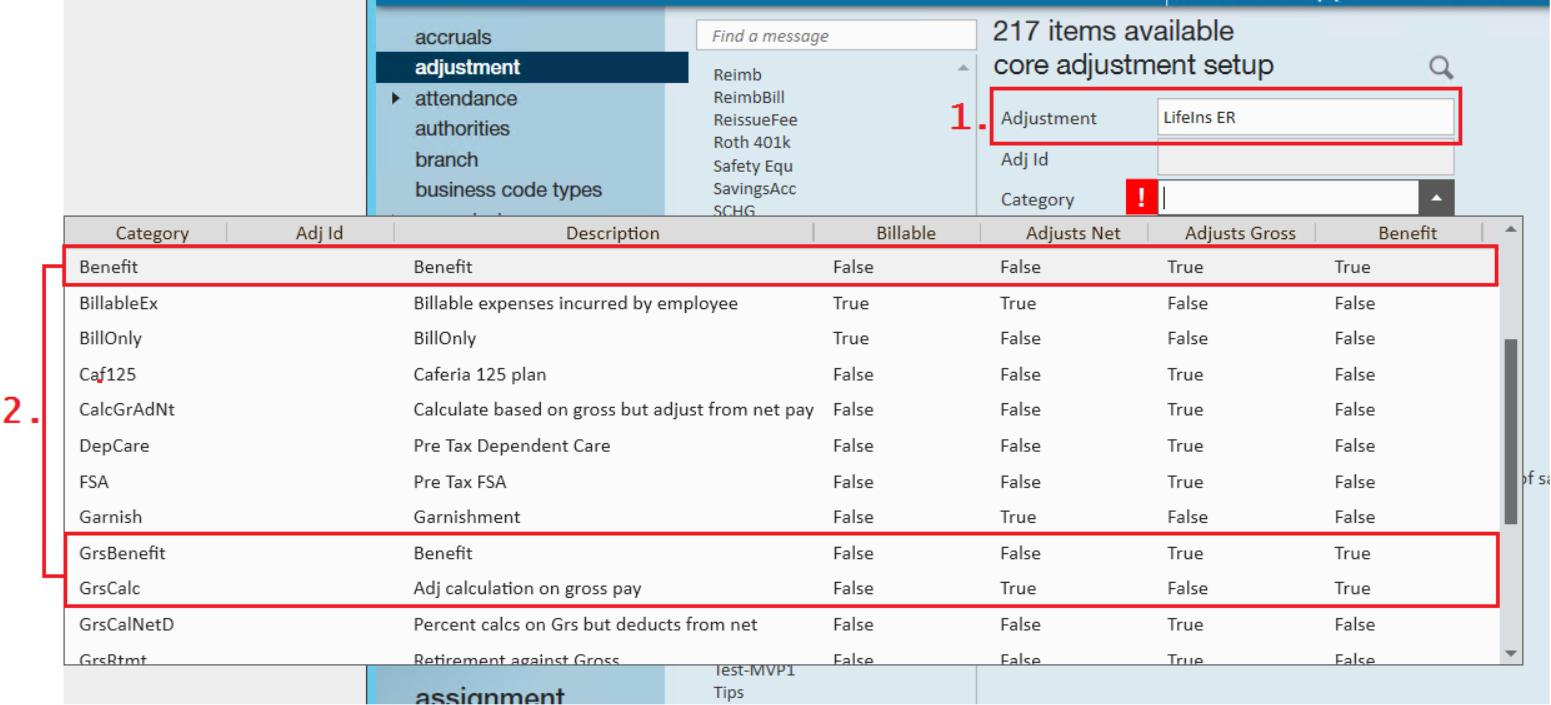Expand the attendance tree arrow
This screenshot has height=705, width=1551.
396,98
